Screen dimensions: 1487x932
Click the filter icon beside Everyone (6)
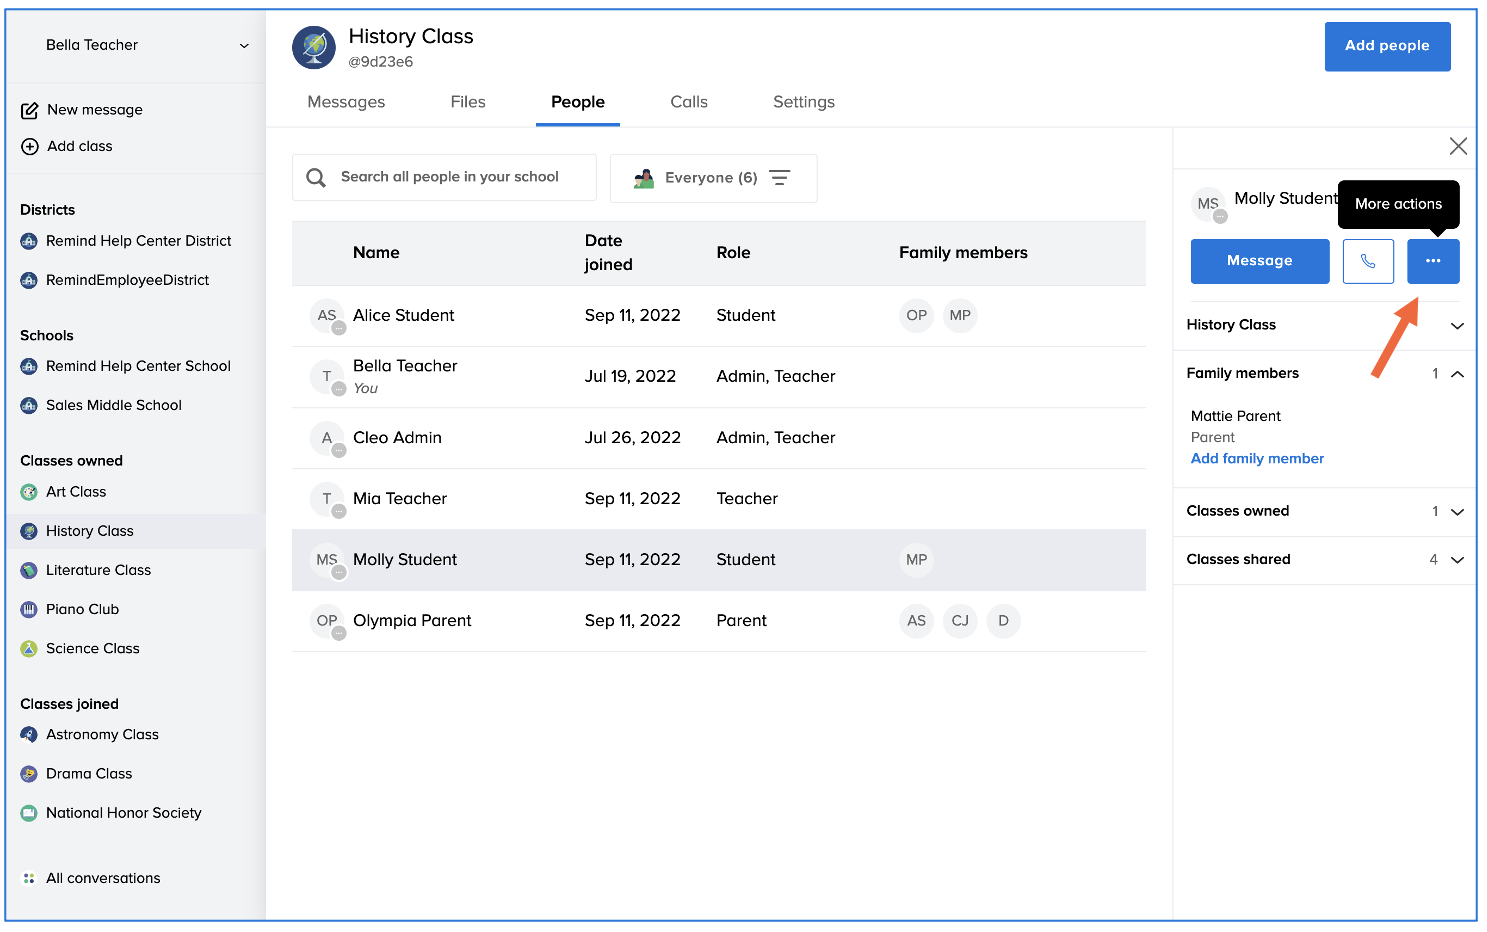tap(780, 178)
